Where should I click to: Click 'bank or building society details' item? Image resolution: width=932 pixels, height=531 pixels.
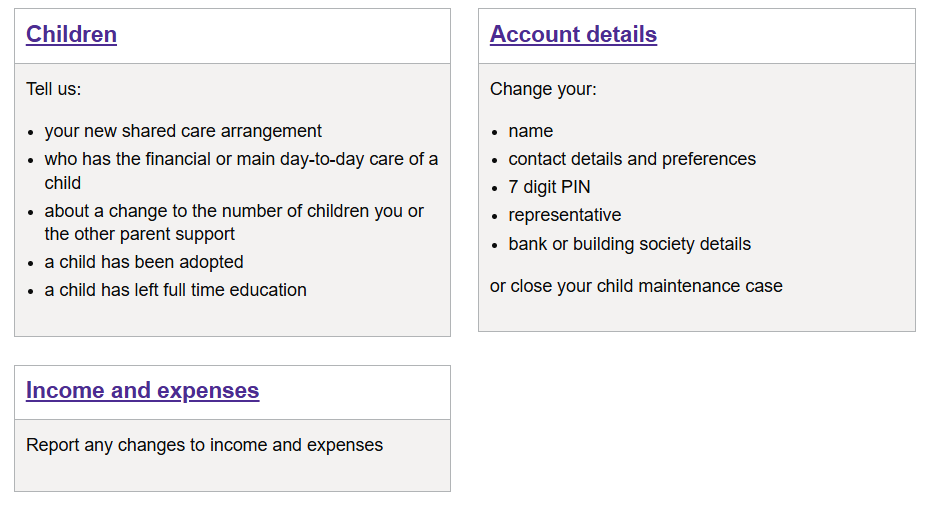point(629,244)
